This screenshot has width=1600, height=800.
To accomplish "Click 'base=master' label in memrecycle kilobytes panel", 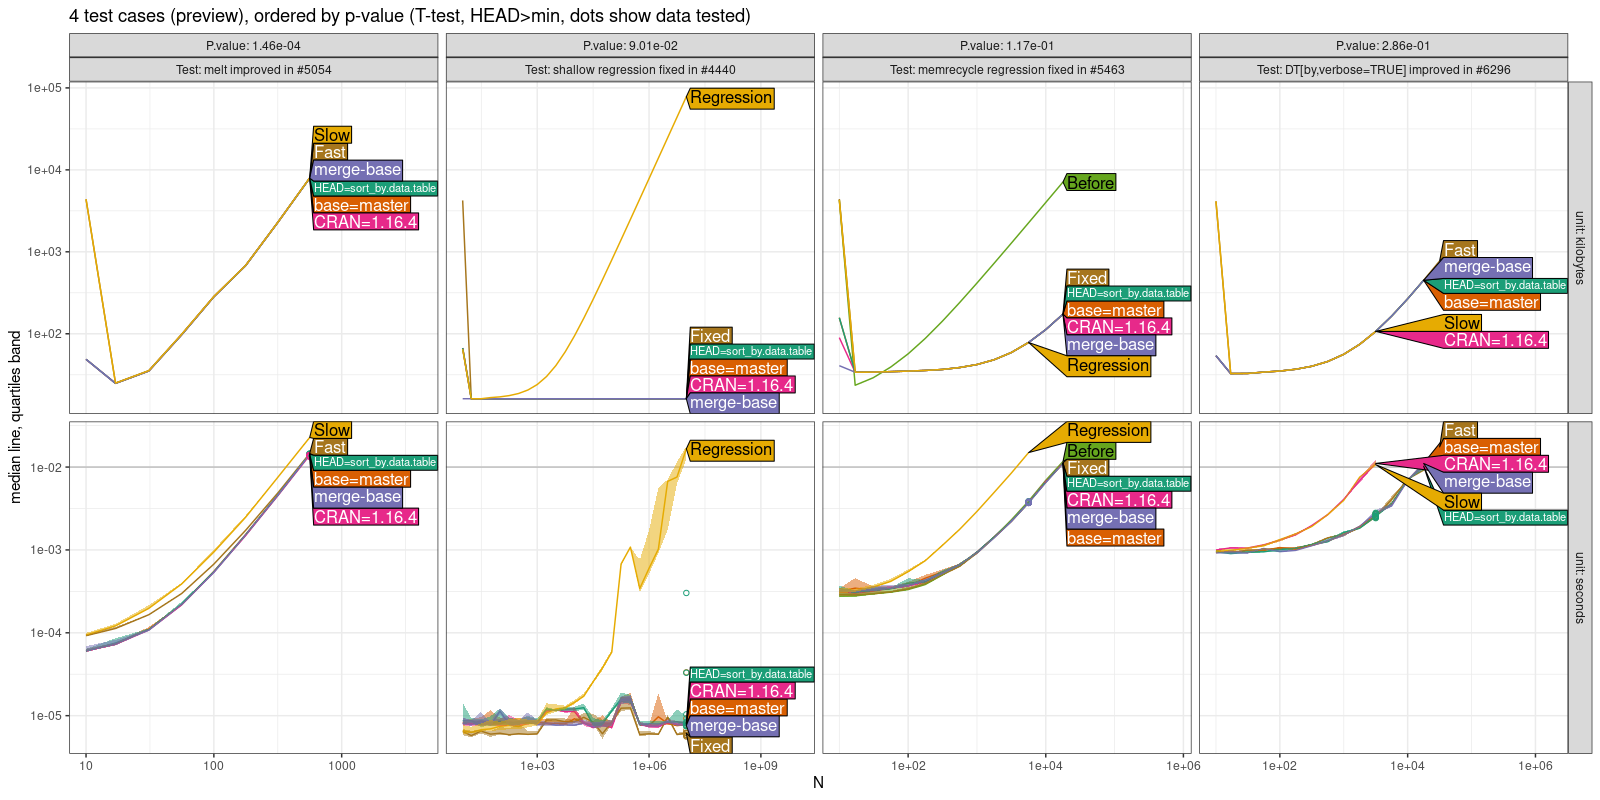I will point(1114,310).
